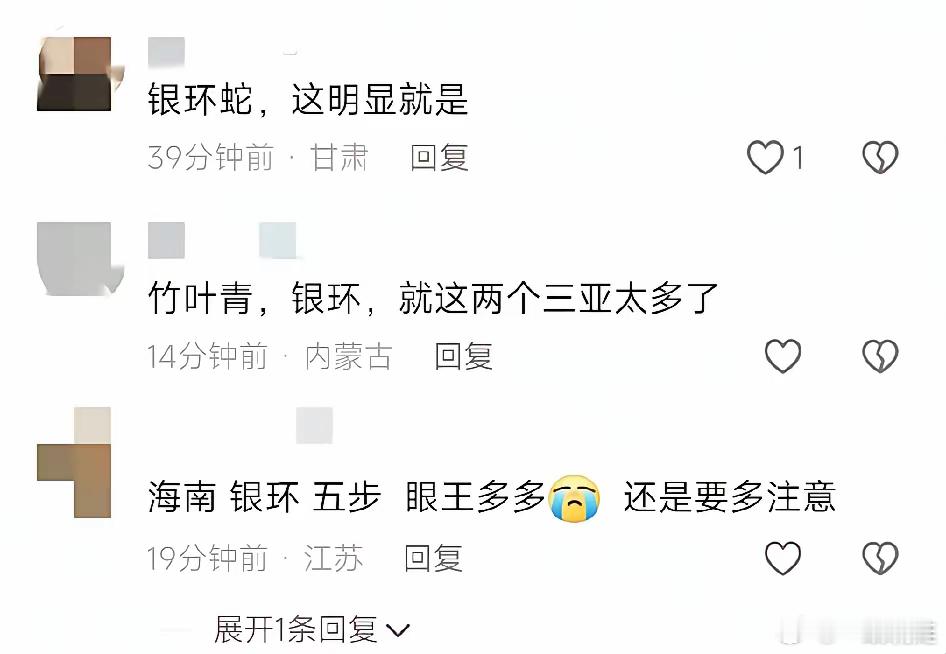Dislike the 竹叶青 comment with broken heart
The width and height of the screenshot is (946, 654).
[x=880, y=355]
